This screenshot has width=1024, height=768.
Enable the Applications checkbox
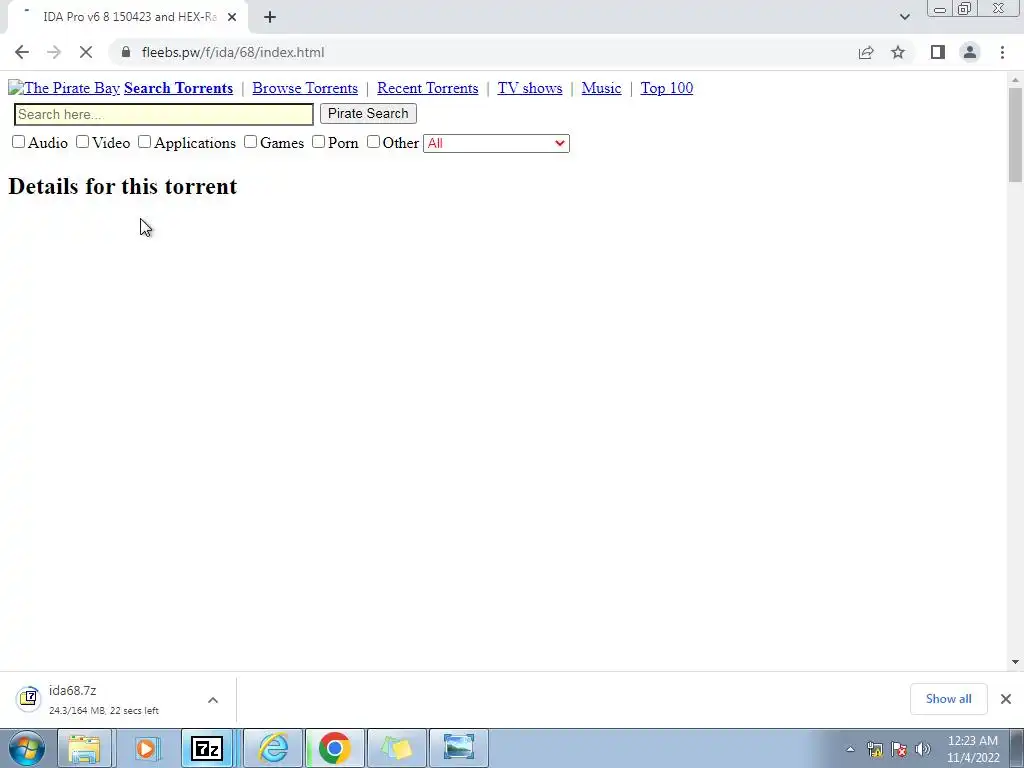[x=144, y=142]
